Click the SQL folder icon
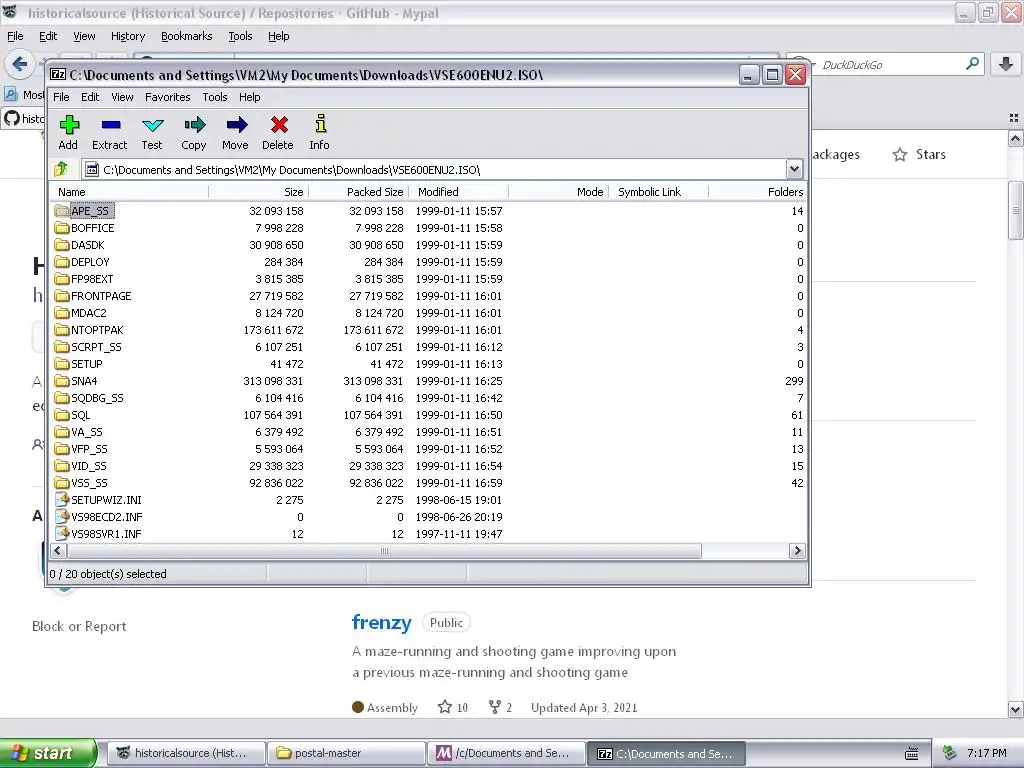 click(x=62, y=414)
